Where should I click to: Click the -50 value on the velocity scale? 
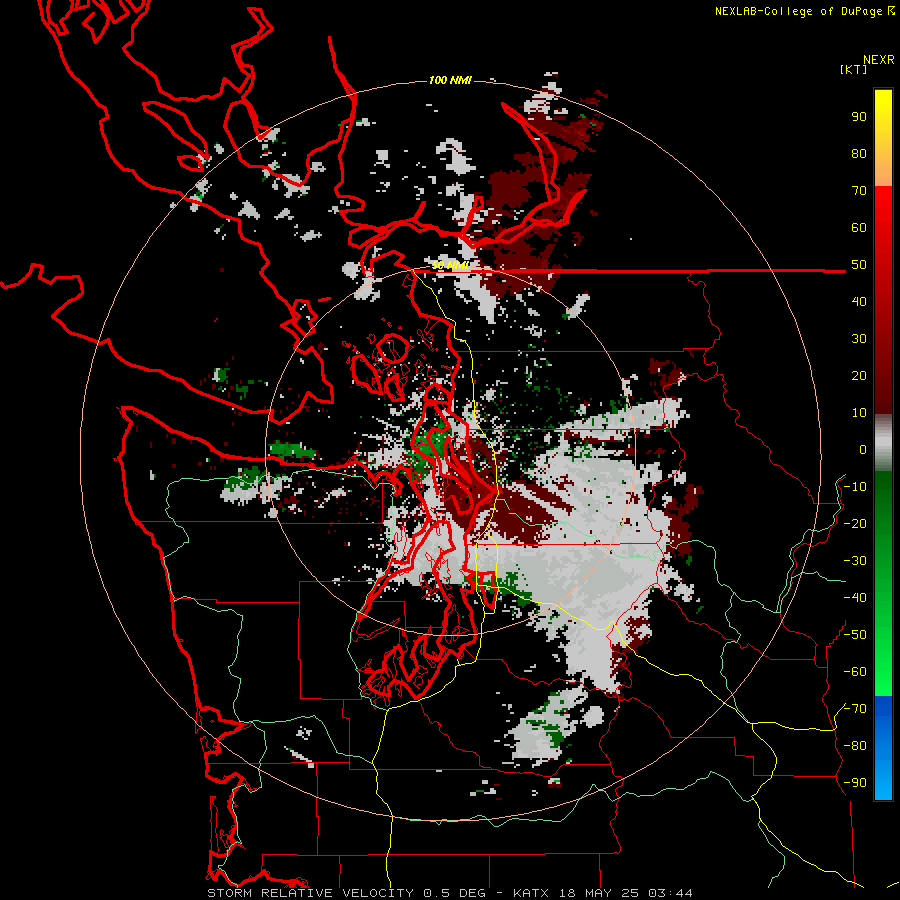click(855, 635)
